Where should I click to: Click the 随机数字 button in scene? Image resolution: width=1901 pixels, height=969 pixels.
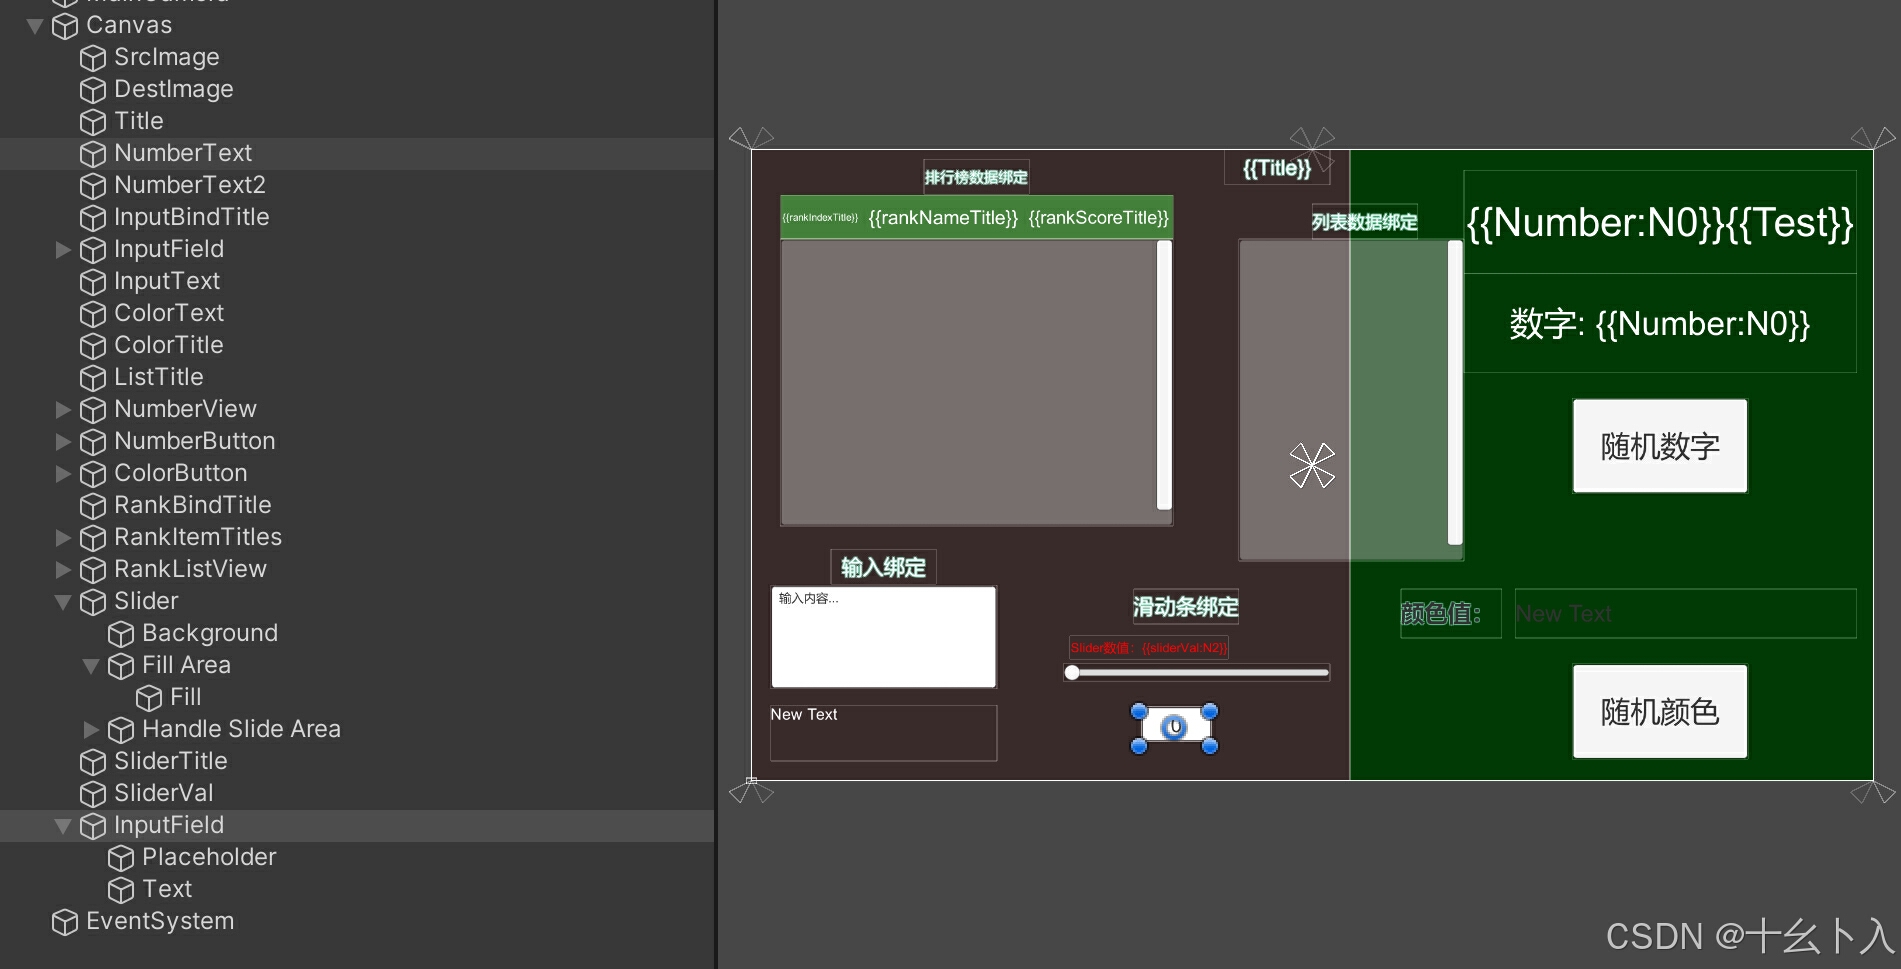tap(1660, 446)
